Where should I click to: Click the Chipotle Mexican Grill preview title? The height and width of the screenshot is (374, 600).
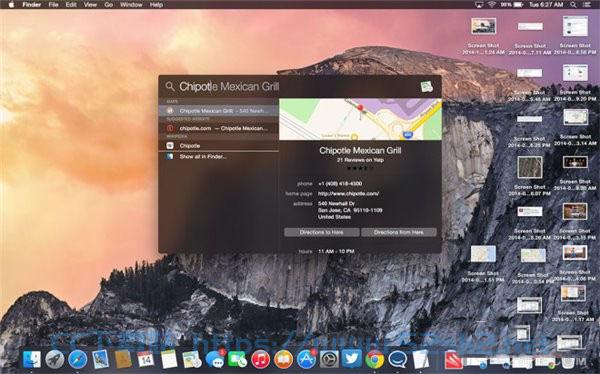(360, 150)
